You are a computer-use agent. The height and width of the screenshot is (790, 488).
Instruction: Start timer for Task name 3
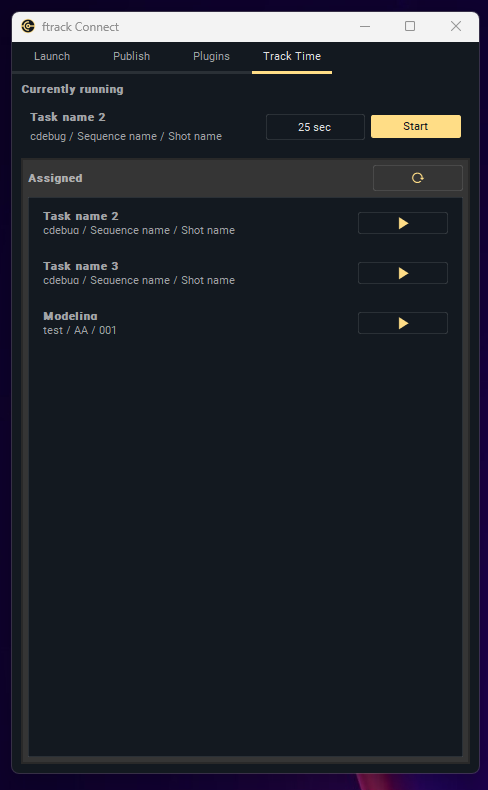pos(402,273)
